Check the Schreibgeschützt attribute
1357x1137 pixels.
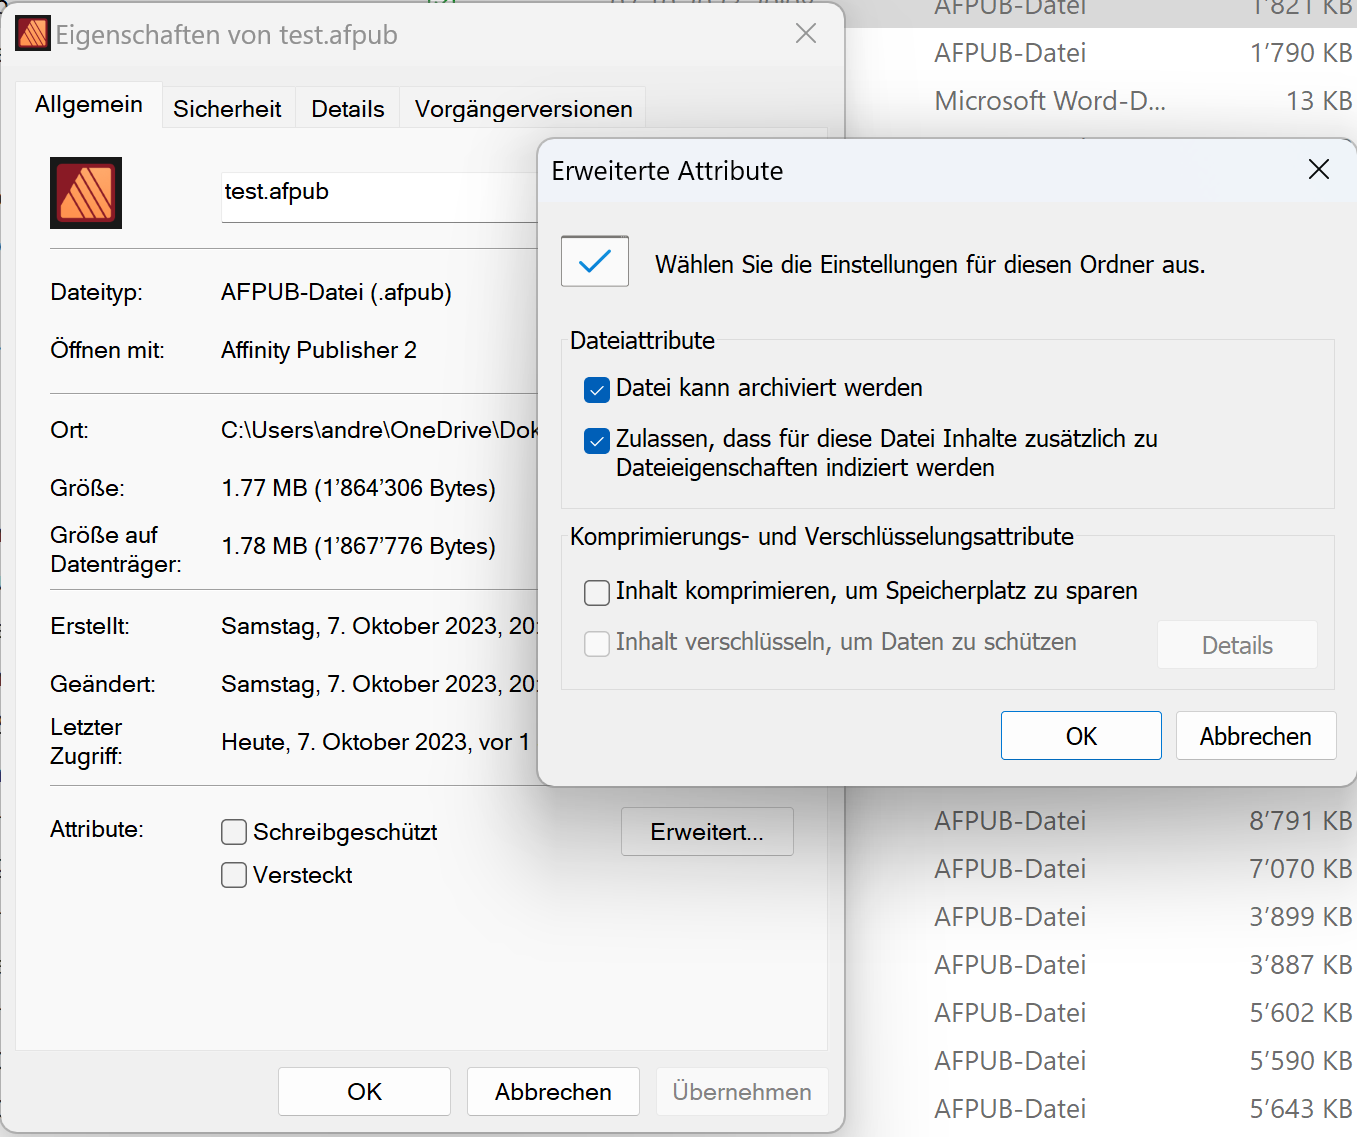pyautogui.click(x=233, y=831)
